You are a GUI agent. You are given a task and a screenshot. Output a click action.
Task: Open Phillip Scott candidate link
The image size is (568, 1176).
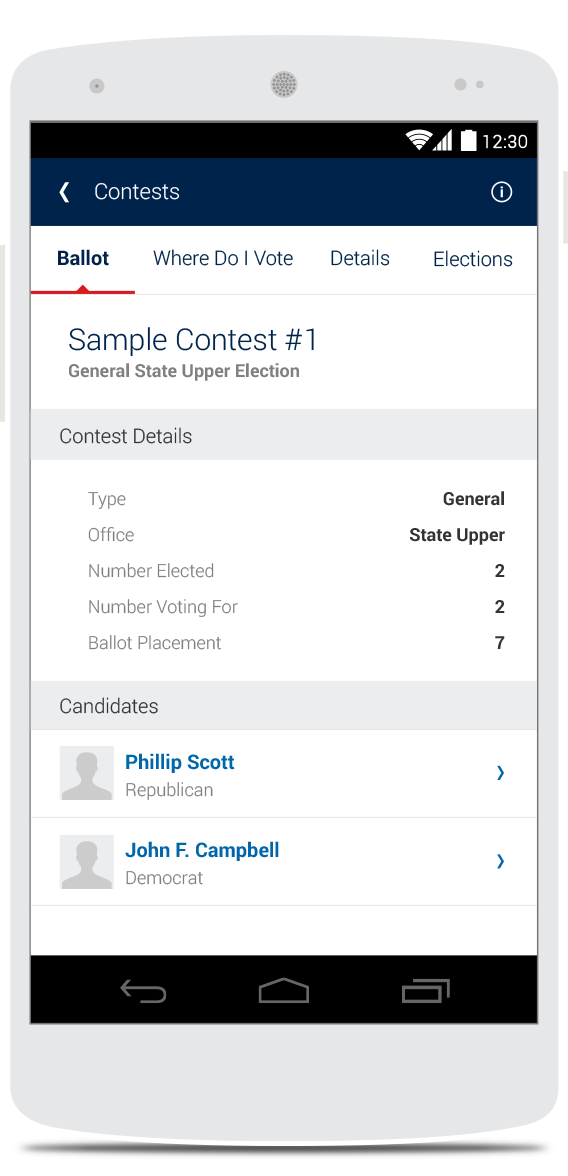click(x=179, y=762)
